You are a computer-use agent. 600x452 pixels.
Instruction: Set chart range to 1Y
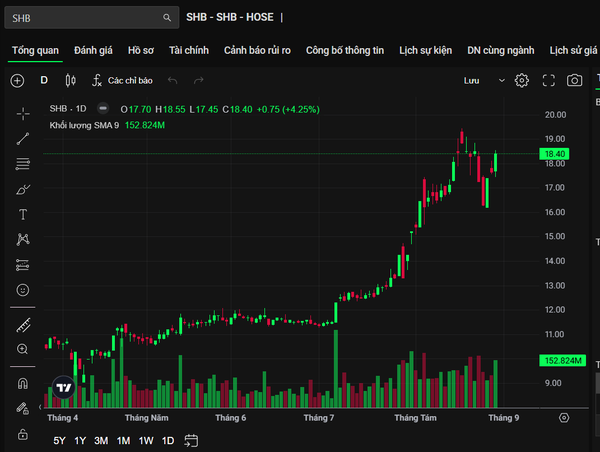tap(80, 441)
